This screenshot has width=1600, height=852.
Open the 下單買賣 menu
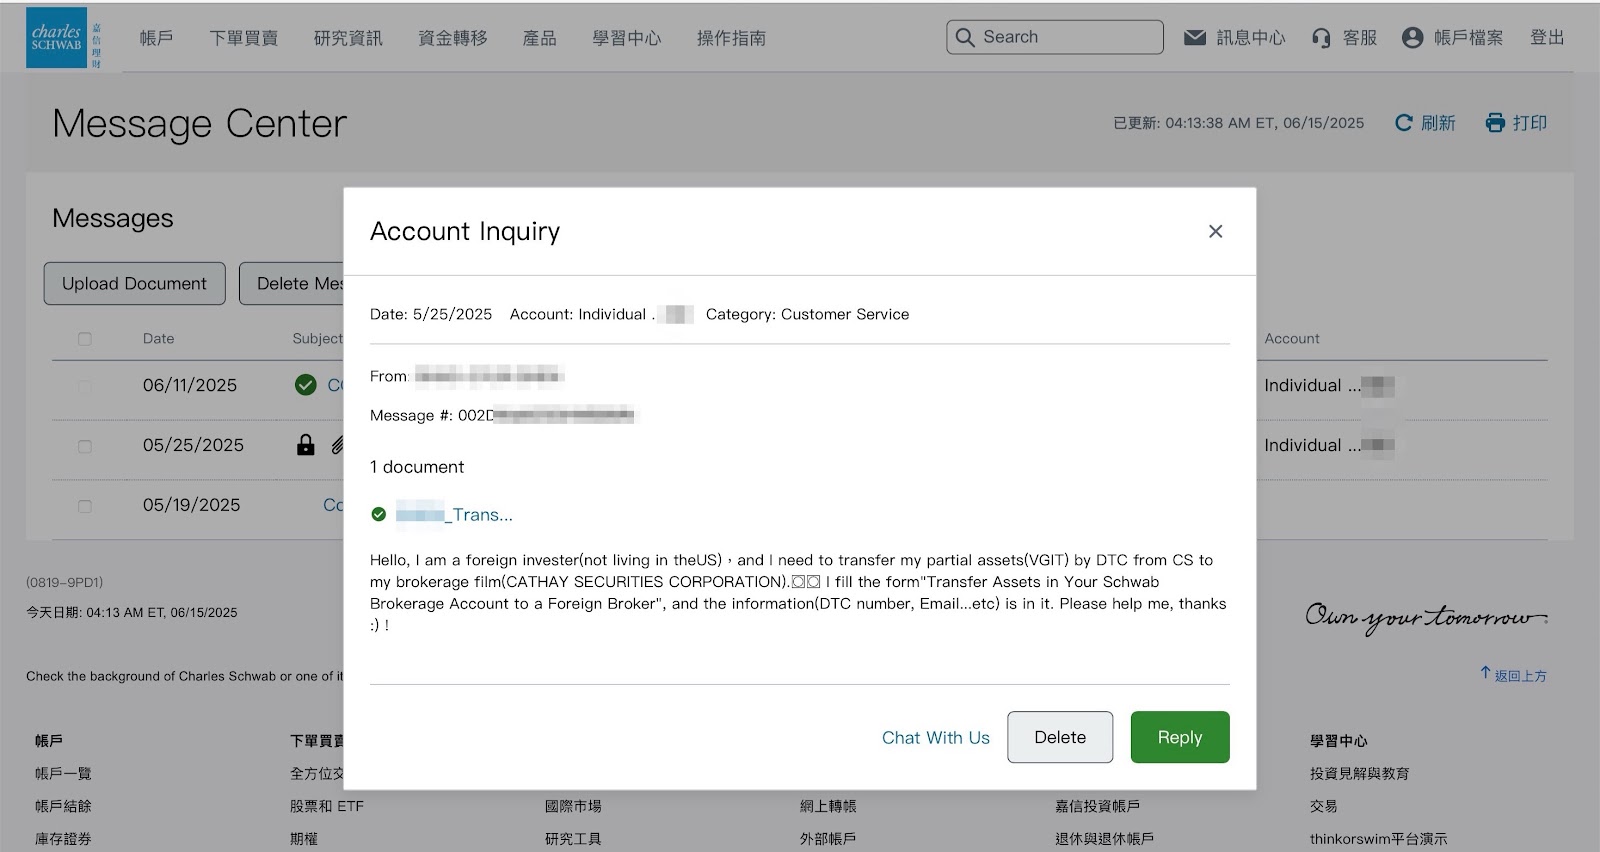(x=243, y=38)
